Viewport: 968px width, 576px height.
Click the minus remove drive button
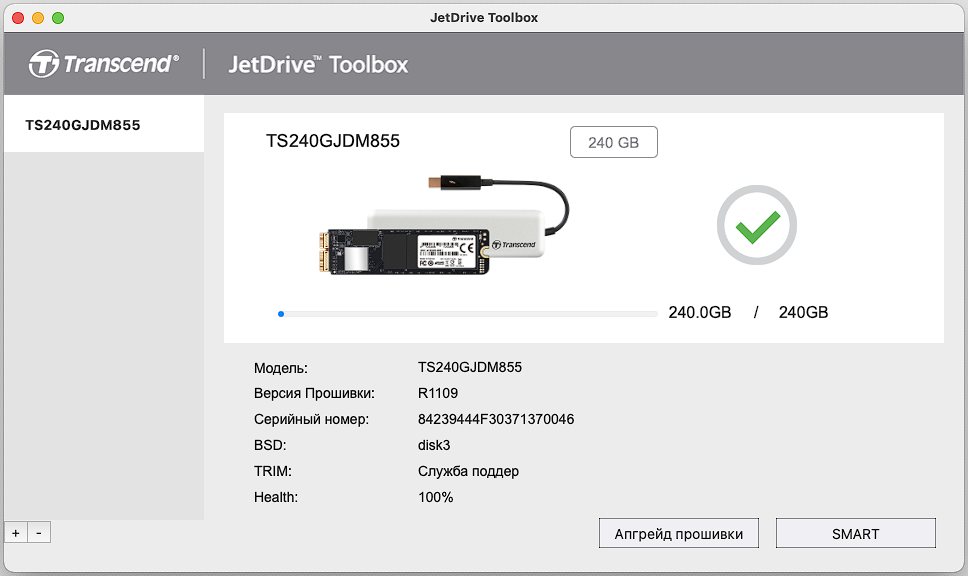coord(39,533)
